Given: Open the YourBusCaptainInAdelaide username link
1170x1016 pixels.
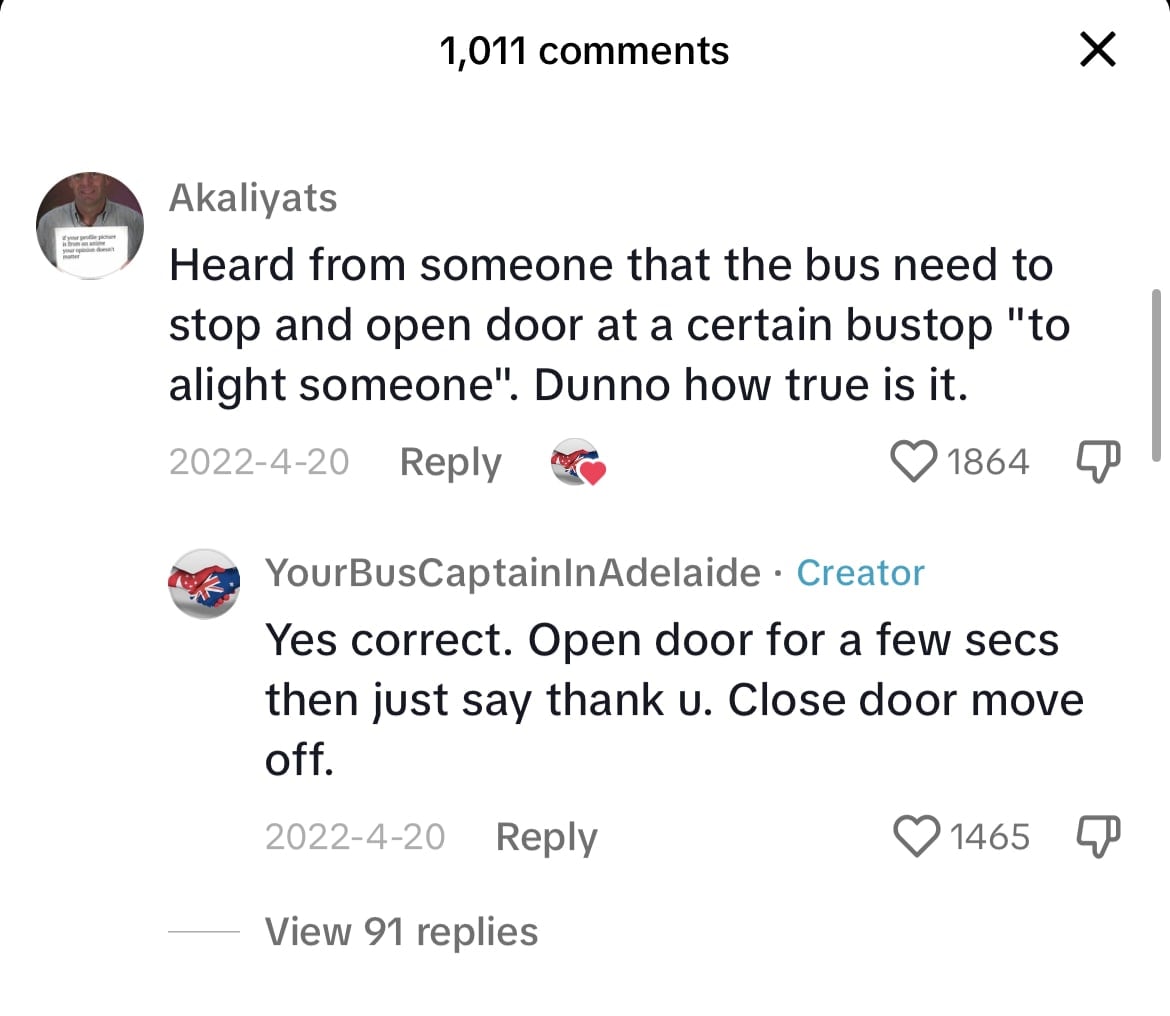Looking at the screenshot, I should (x=512, y=573).
